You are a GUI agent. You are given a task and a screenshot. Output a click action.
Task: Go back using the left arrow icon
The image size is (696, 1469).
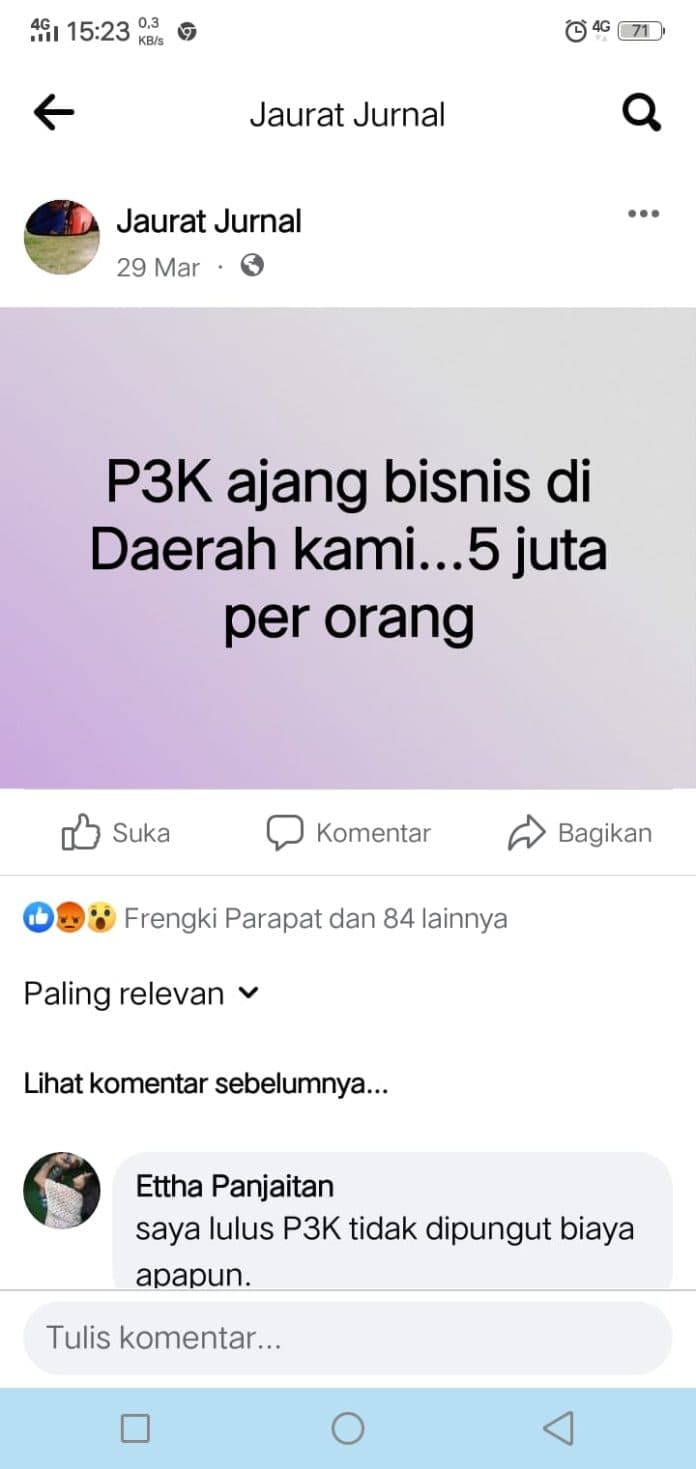point(54,114)
